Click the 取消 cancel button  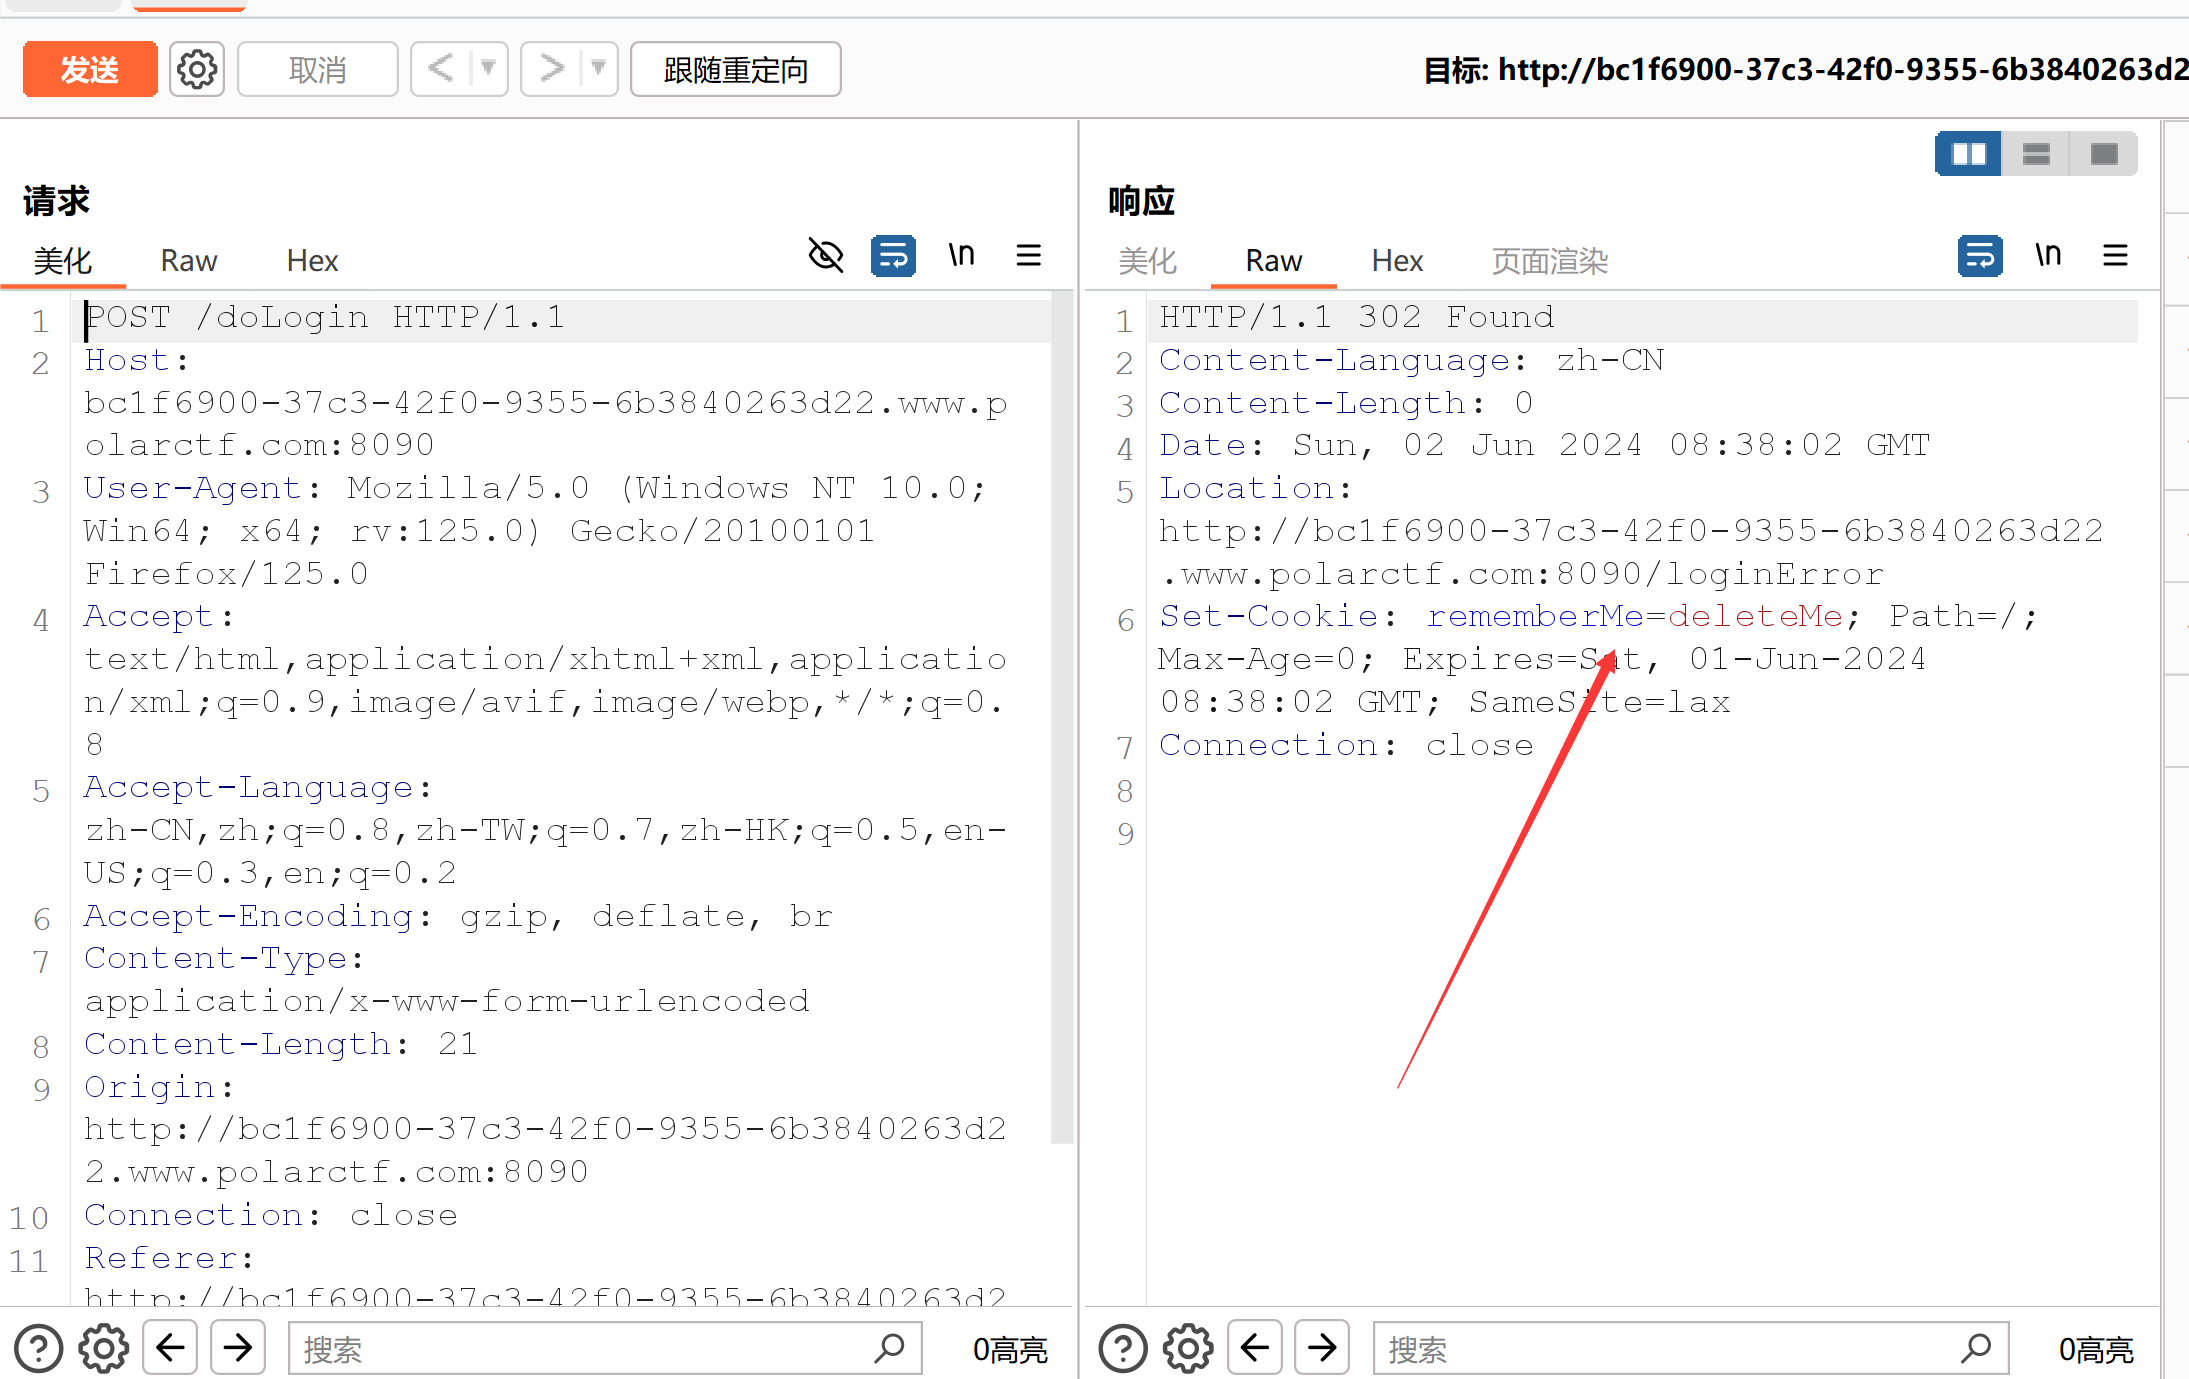pyautogui.click(x=318, y=69)
